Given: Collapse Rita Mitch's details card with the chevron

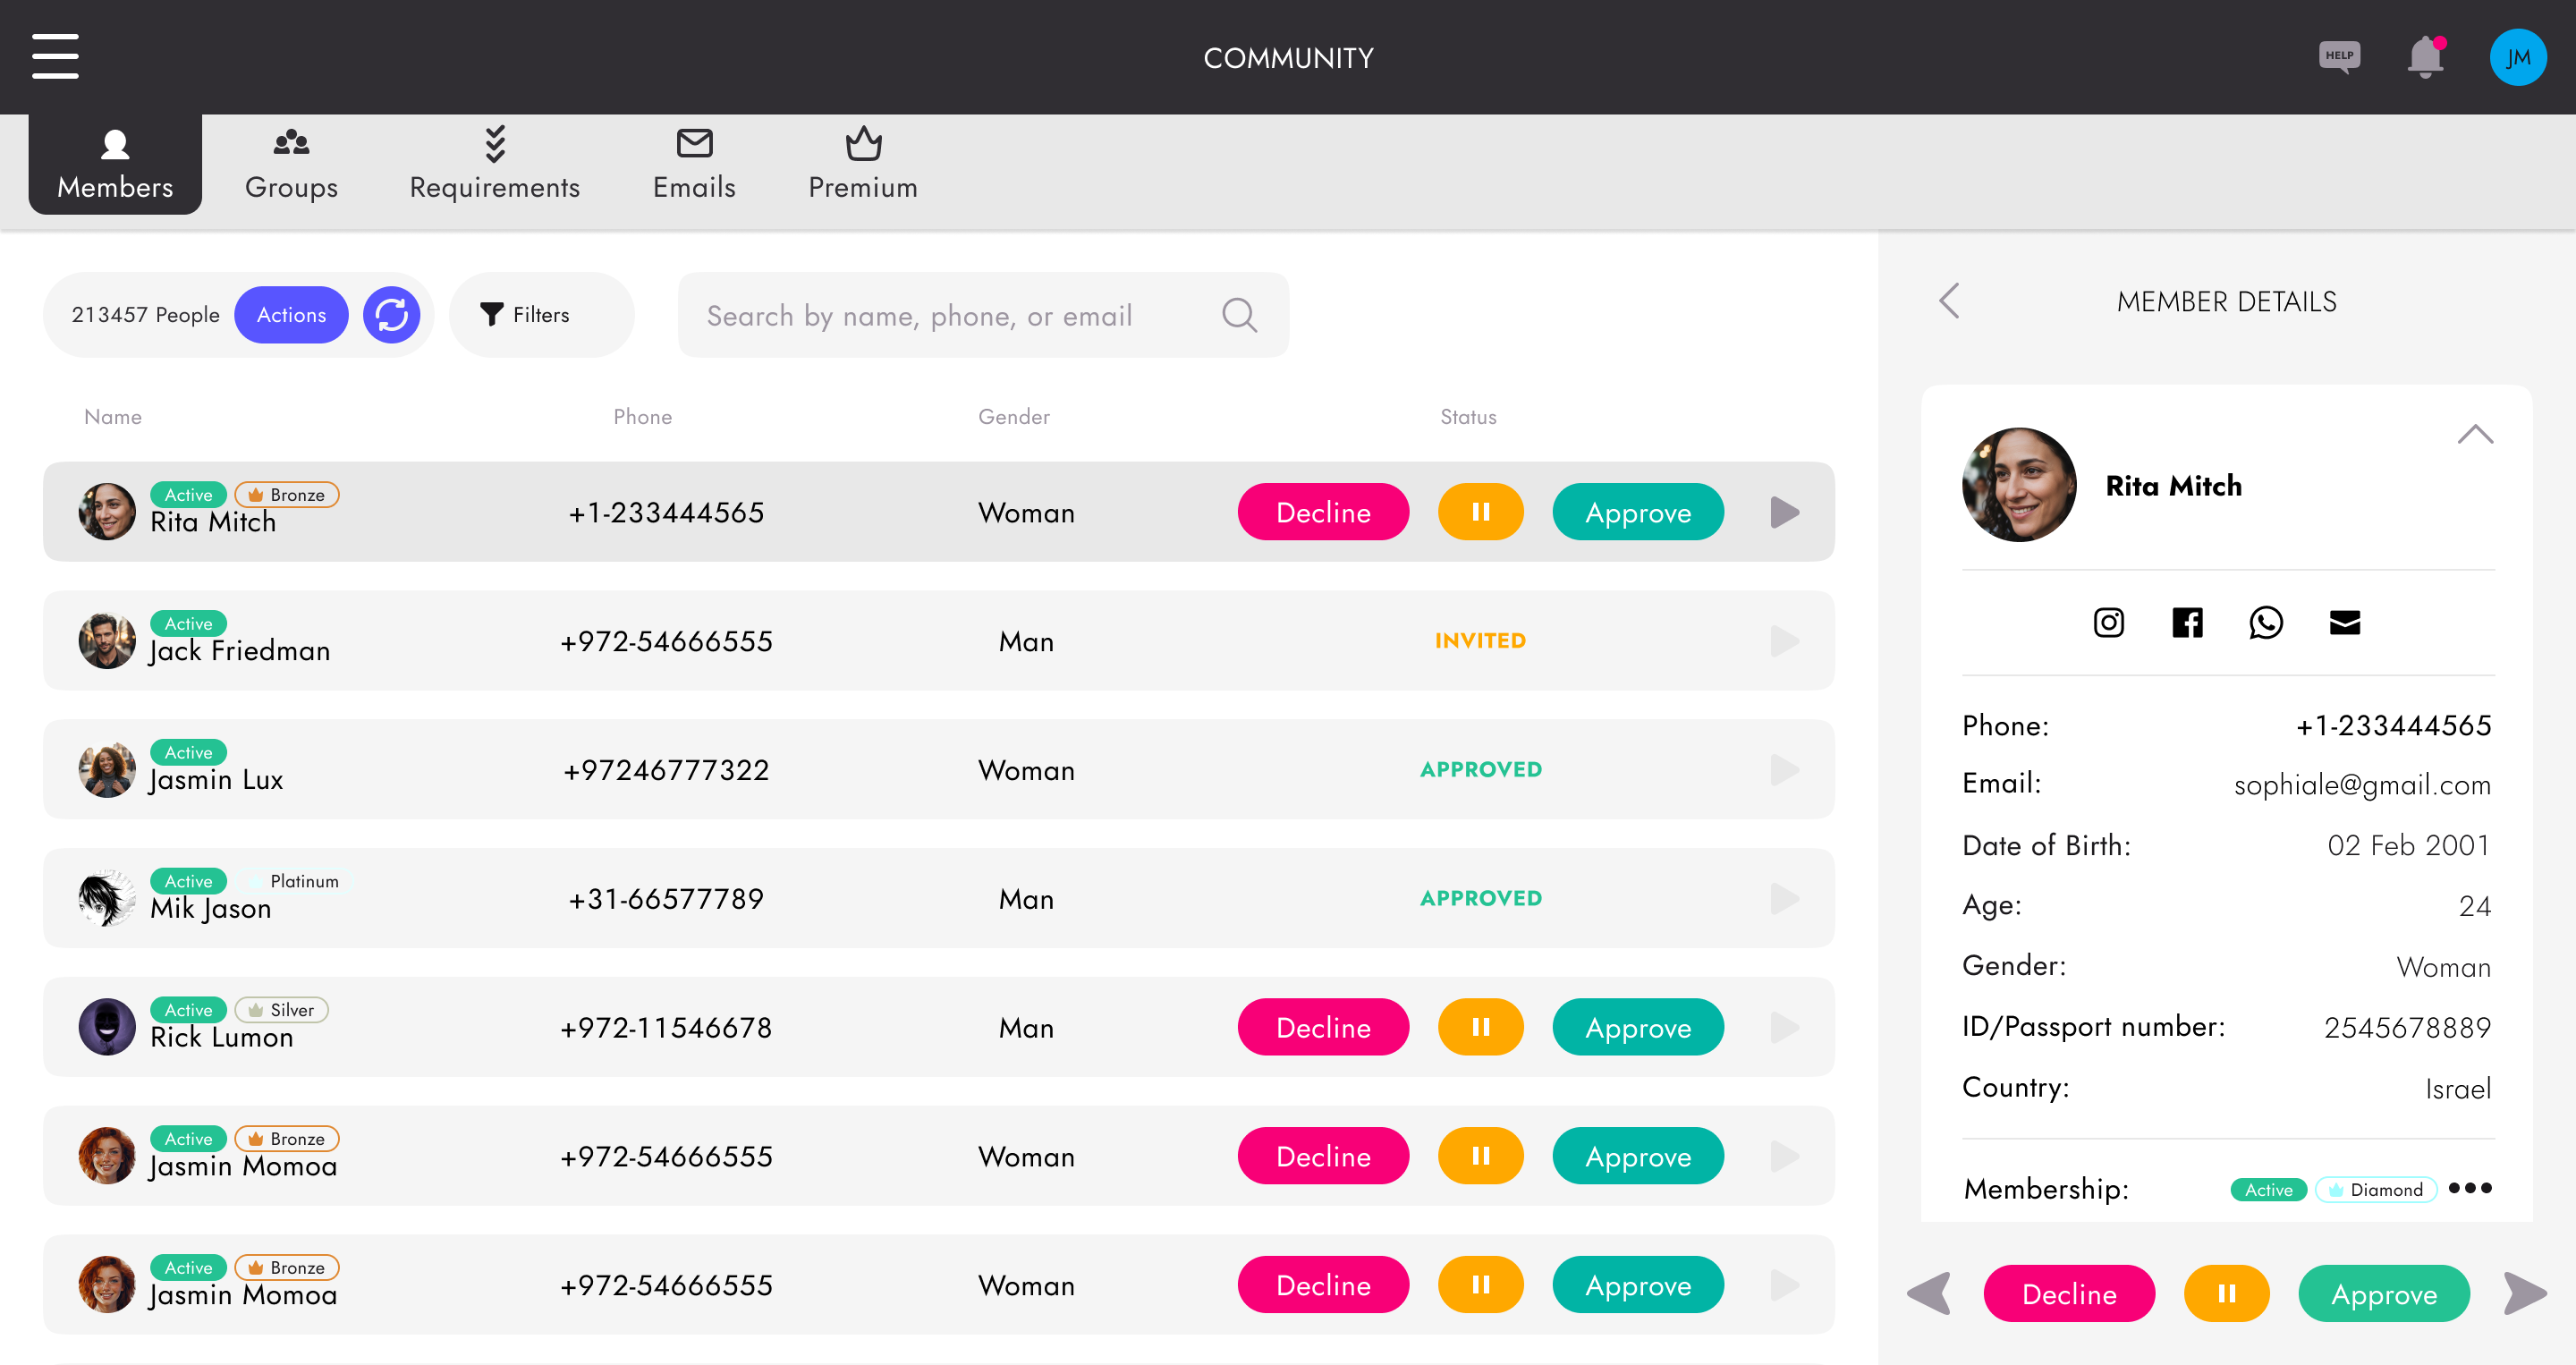Looking at the screenshot, I should point(2475,434).
